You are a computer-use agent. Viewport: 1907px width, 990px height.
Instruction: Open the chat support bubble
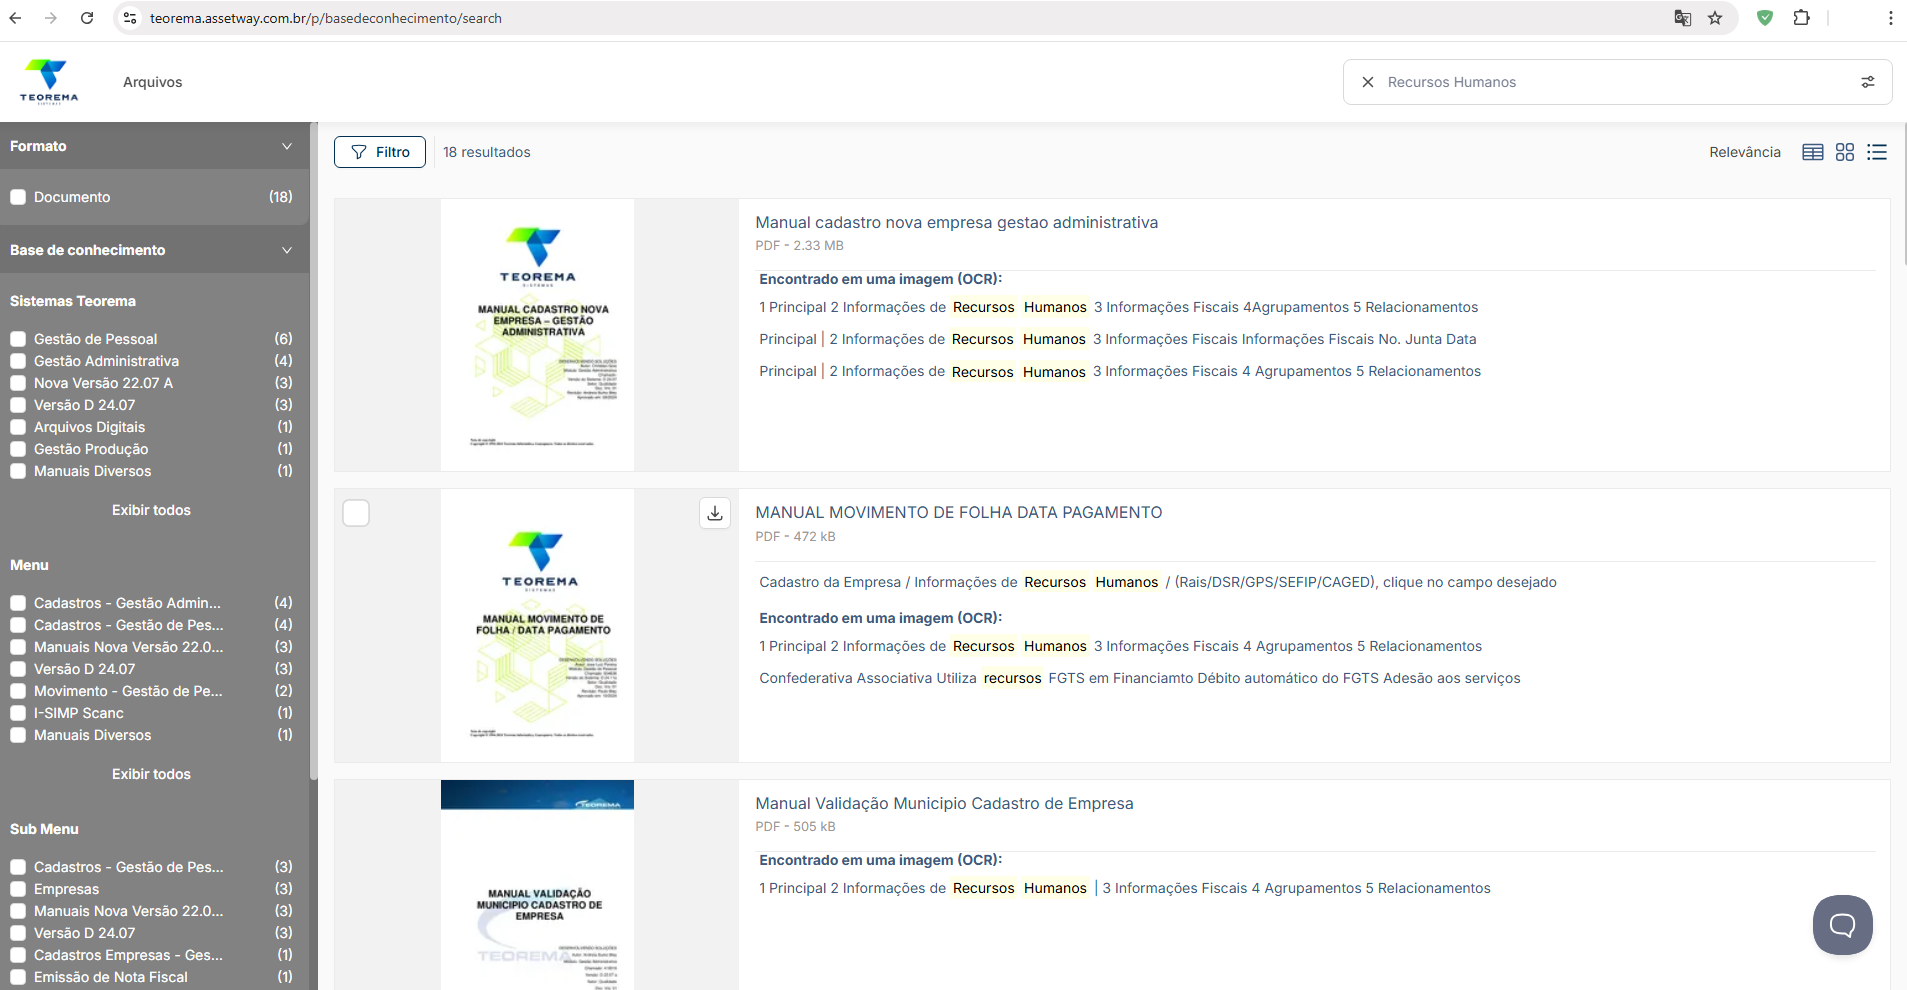tap(1842, 925)
